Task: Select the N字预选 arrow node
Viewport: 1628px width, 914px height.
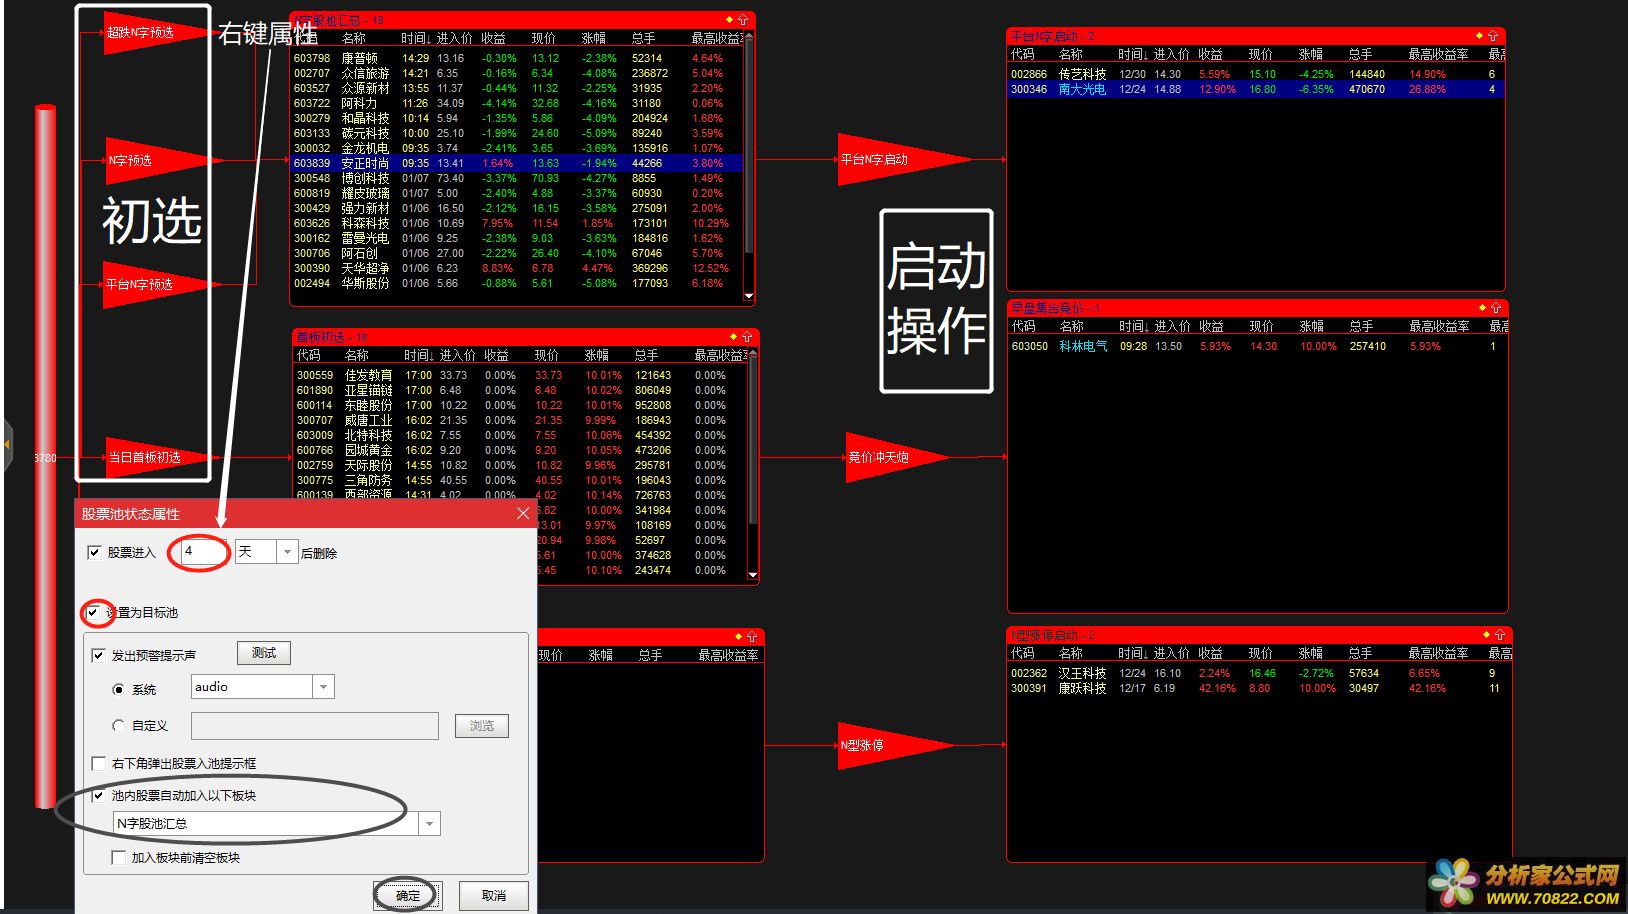Action: [x=140, y=160]
